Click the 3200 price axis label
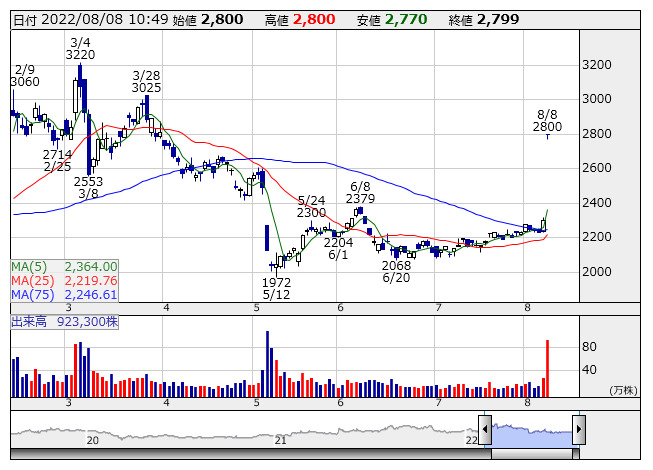Screen dimensions: 653x470 click(x=597, y=65)
